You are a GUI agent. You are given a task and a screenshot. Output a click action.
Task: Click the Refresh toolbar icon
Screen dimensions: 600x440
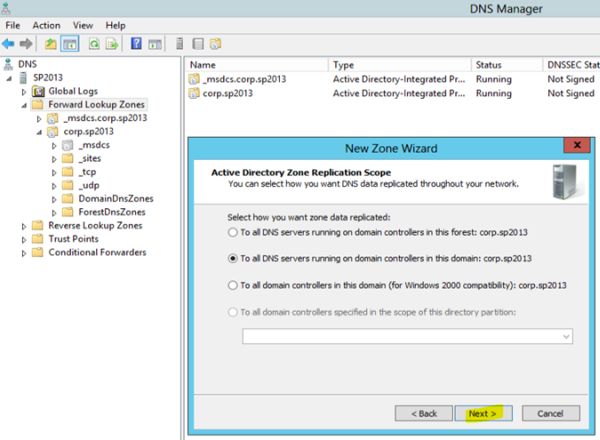pyautogui.click(x=94, y=44)
